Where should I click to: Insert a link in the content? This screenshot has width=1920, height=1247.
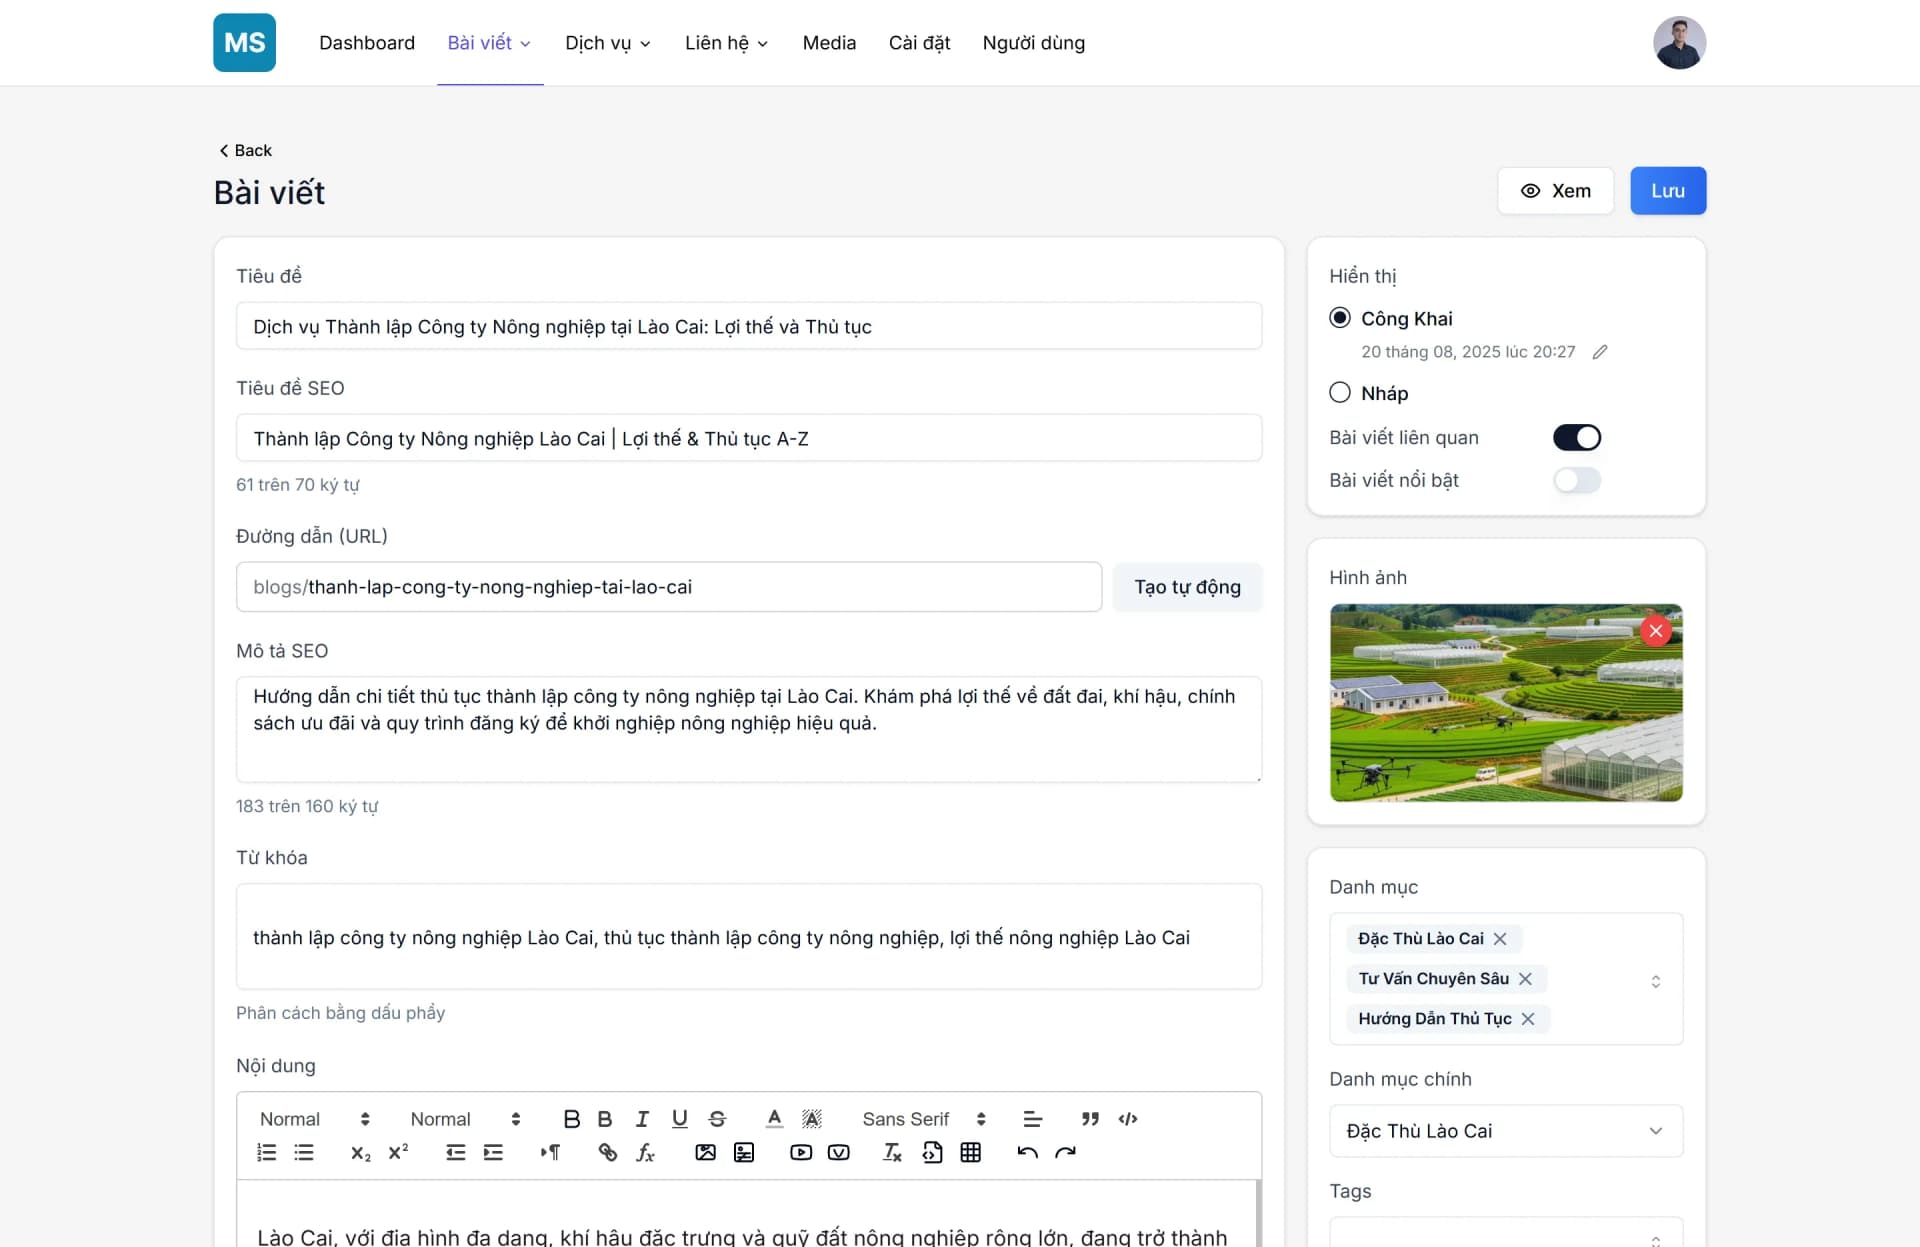(x=607, y=1153)
